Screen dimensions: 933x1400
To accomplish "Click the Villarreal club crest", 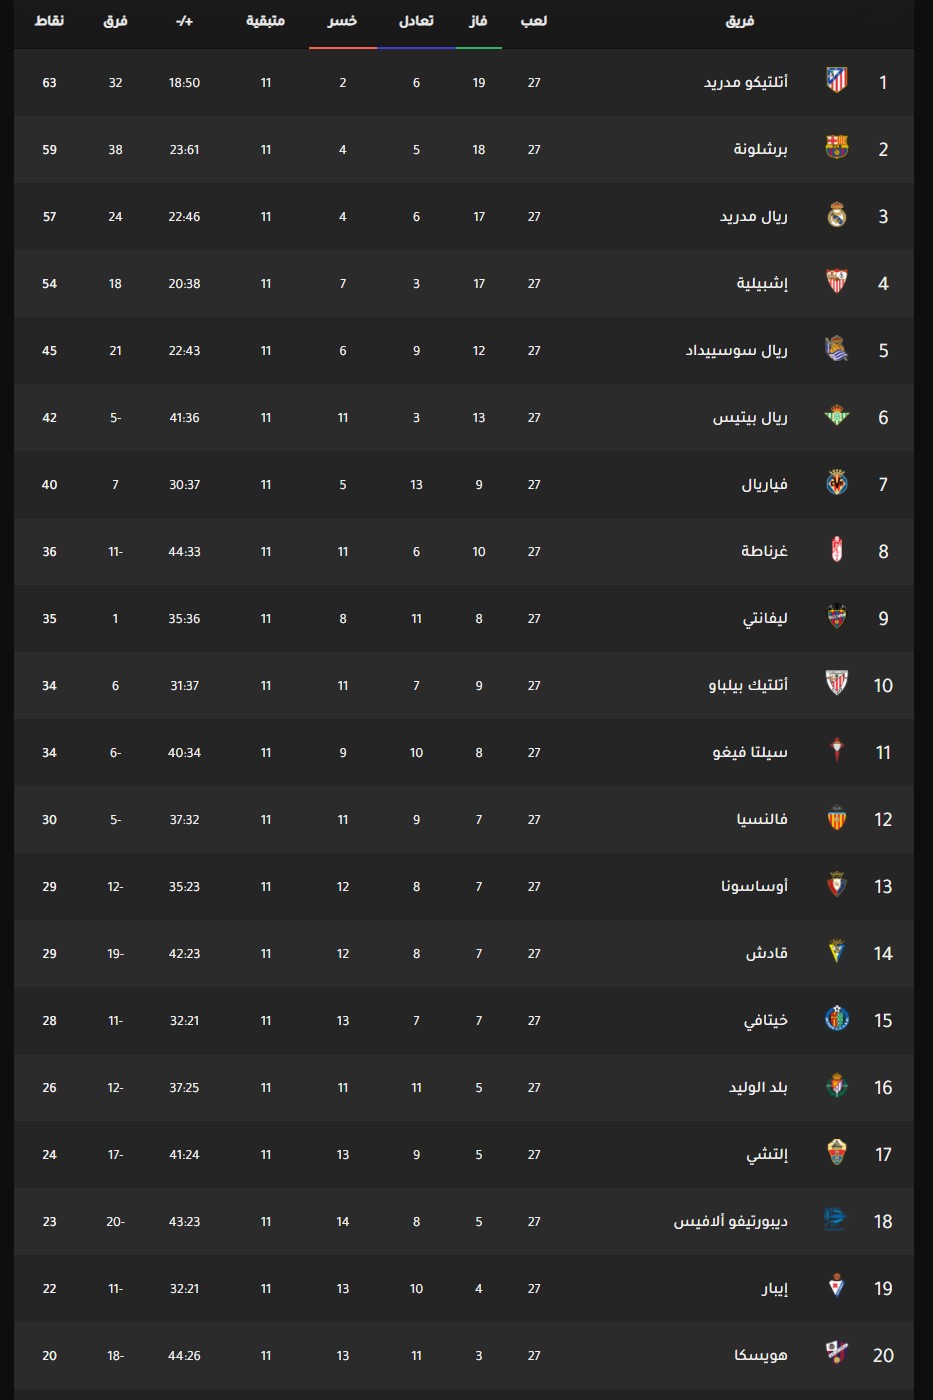I will click(837, 483).
